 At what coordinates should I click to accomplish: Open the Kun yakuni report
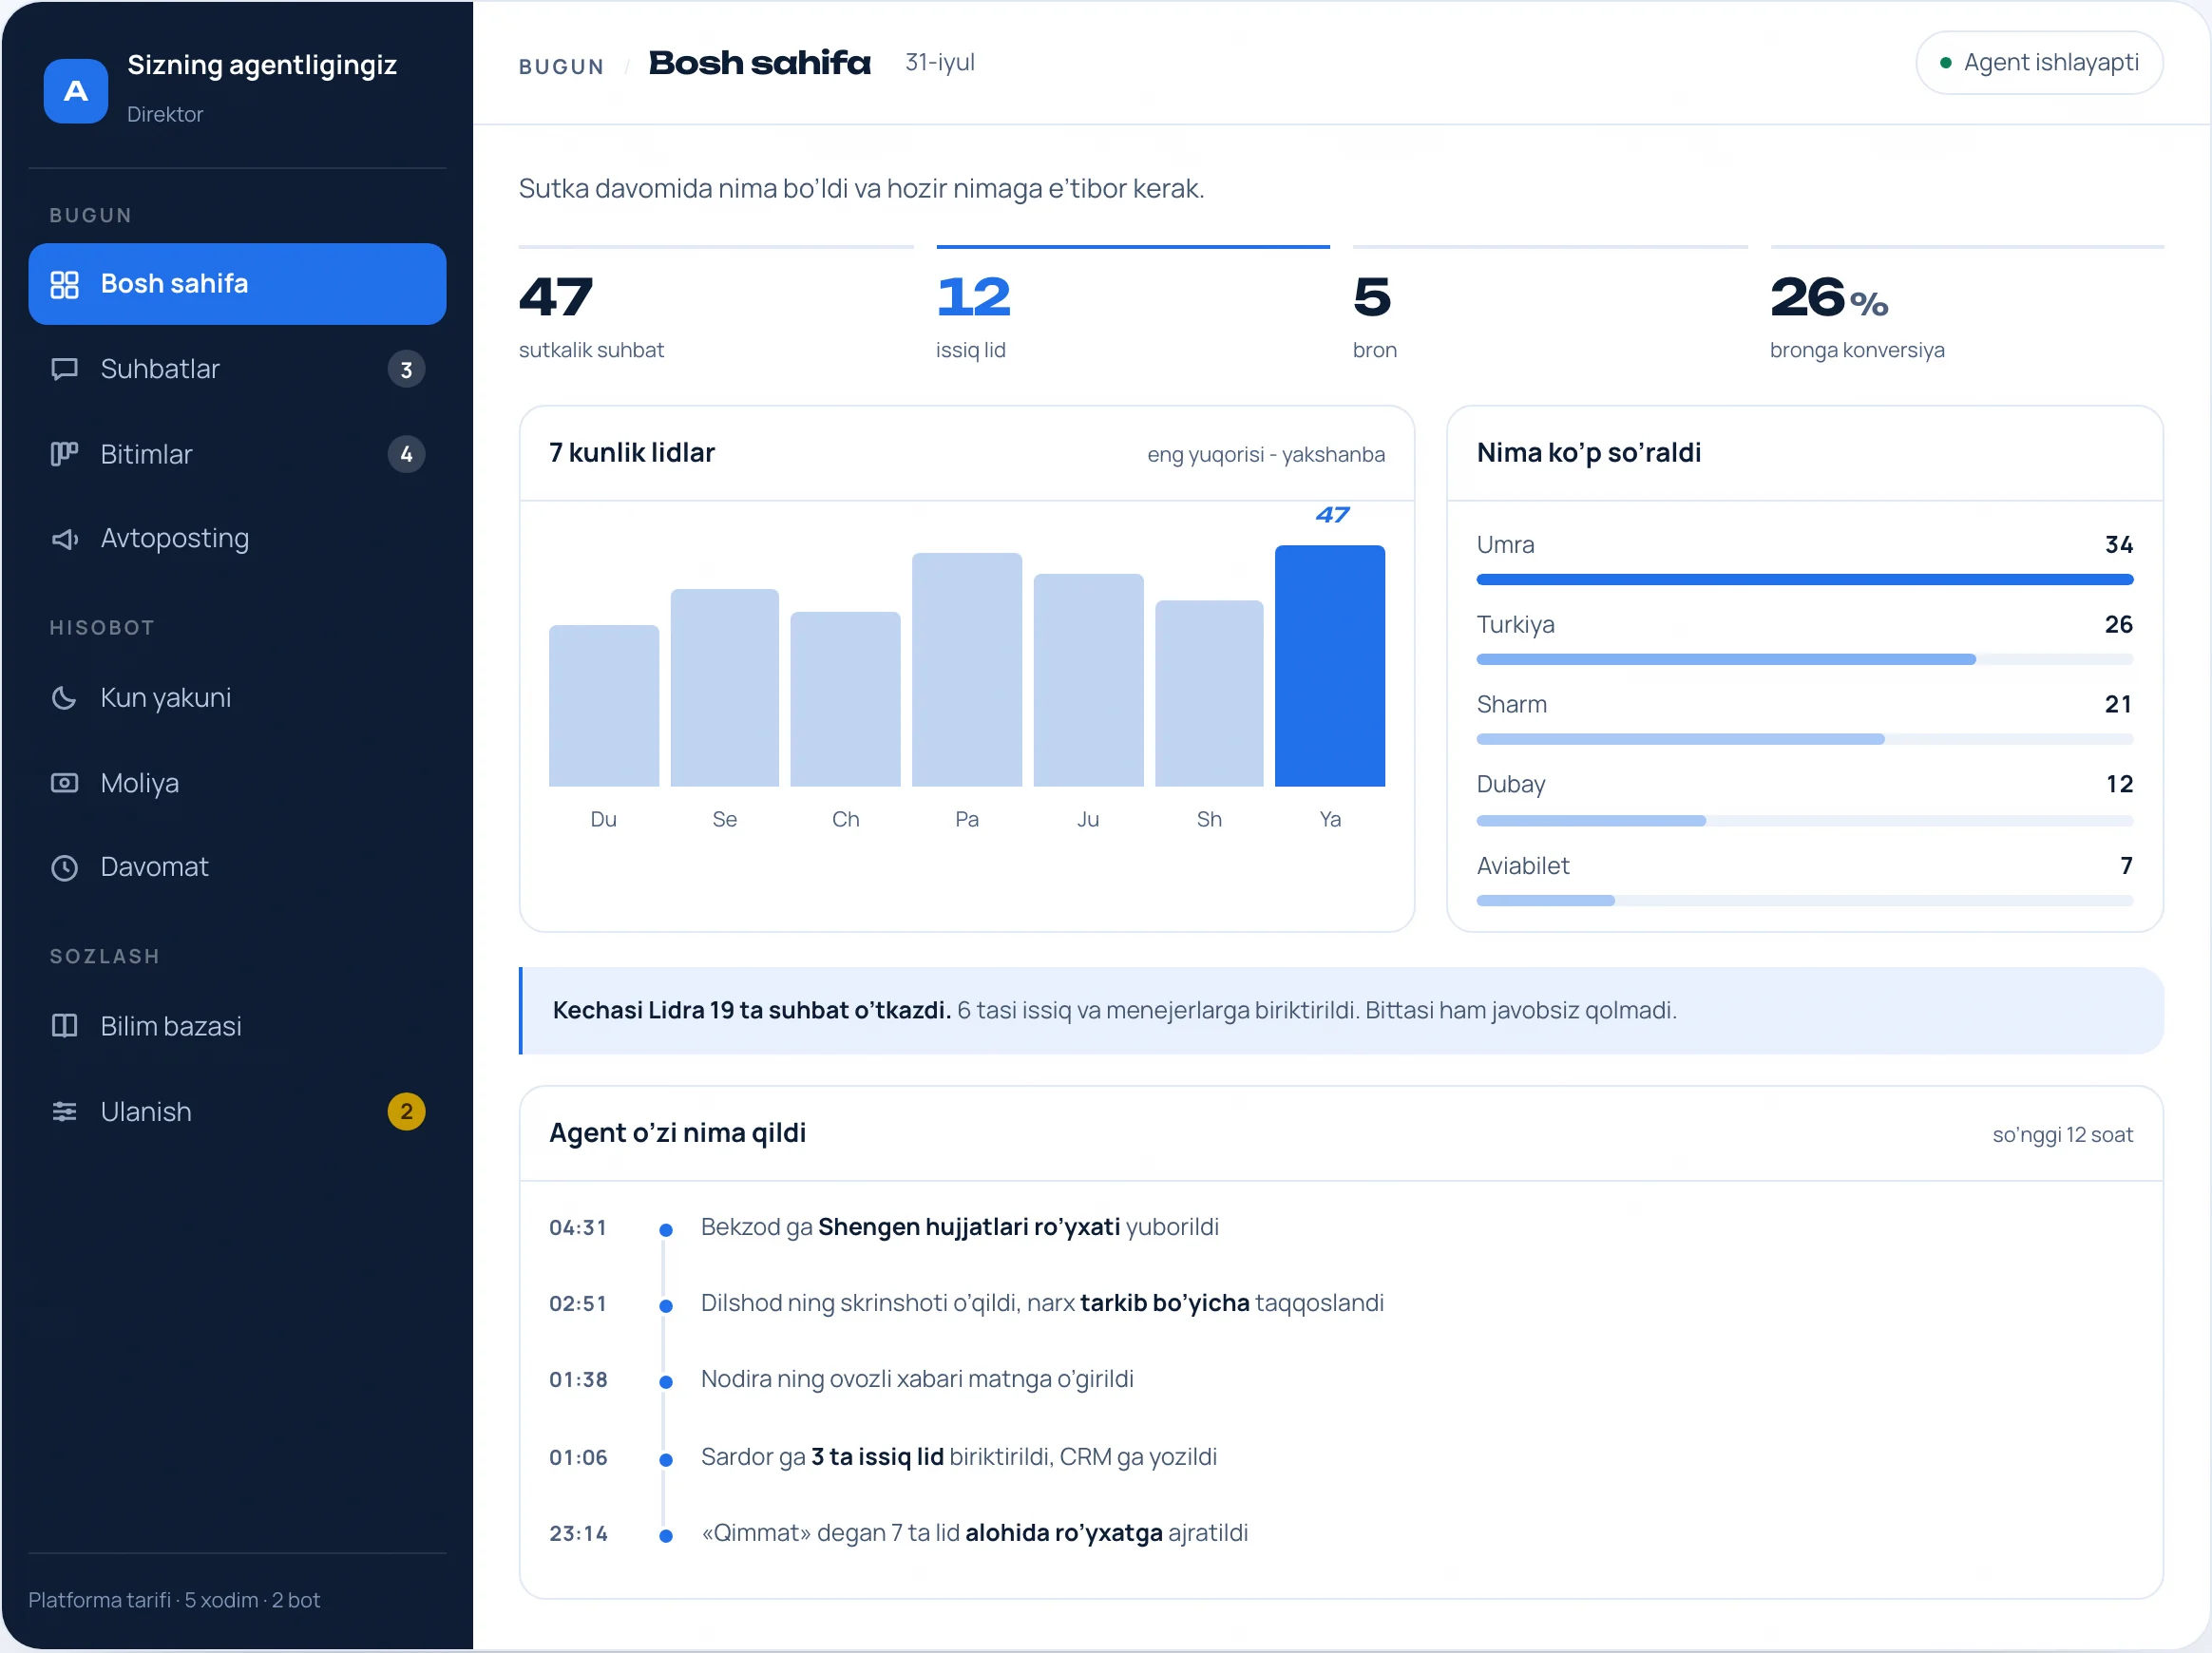tap(237, 698)
